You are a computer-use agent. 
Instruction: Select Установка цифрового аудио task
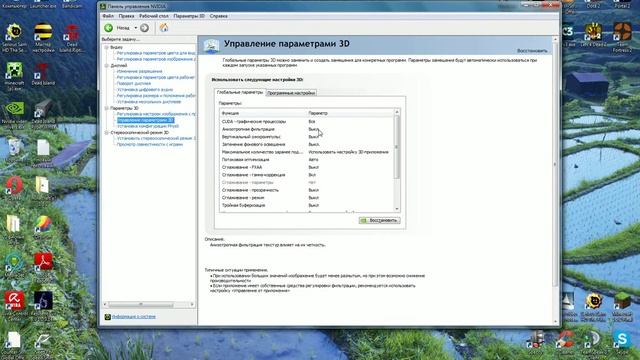tap(144, 90)
